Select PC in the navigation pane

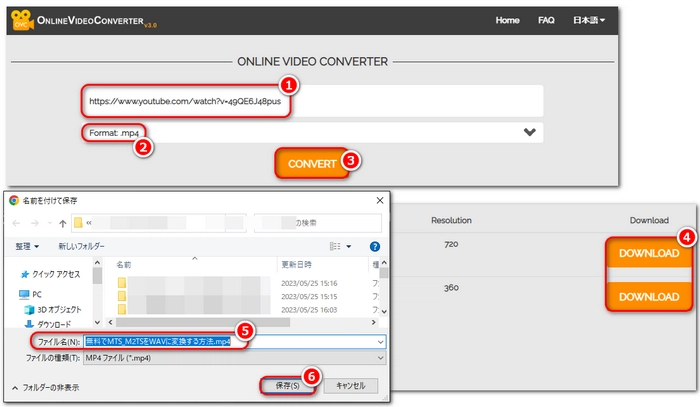pos(36,294)
